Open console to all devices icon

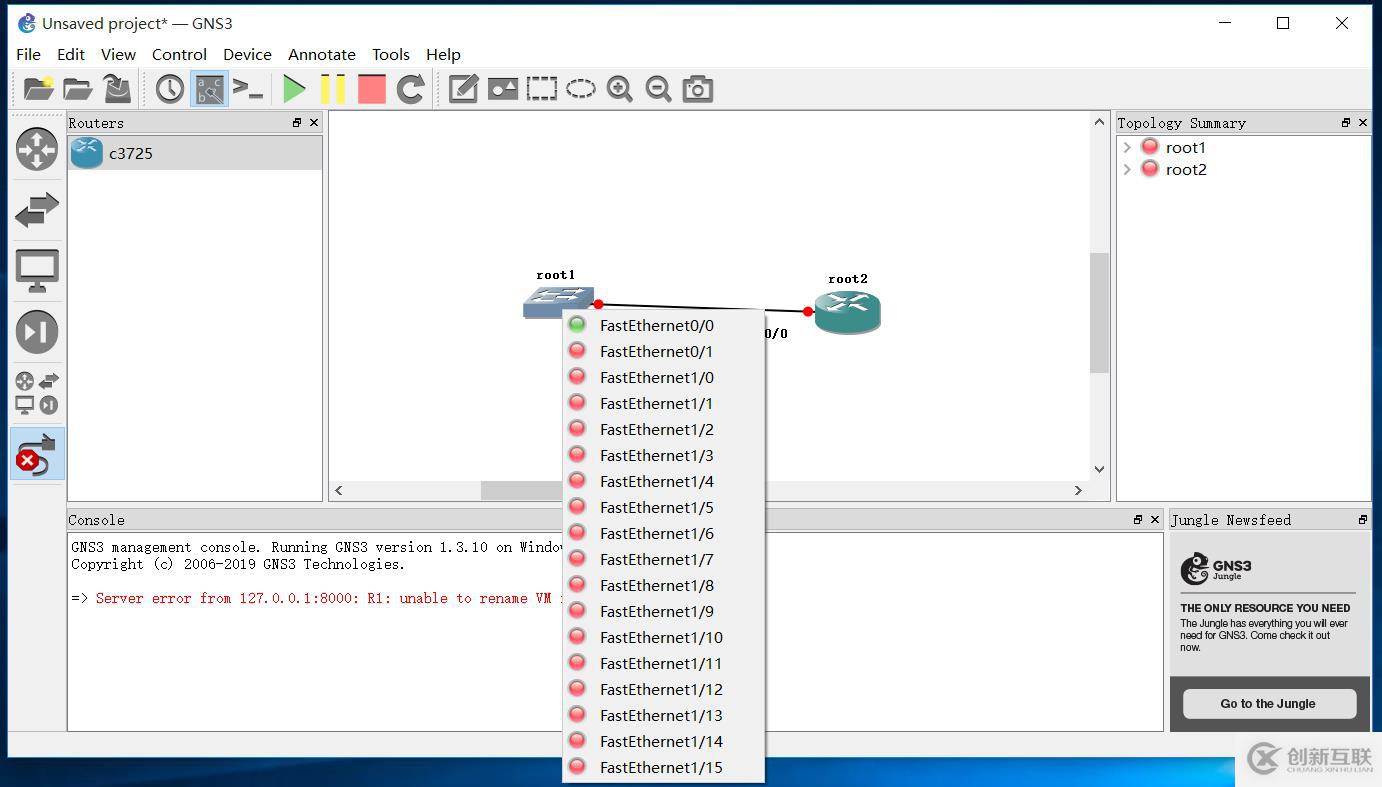tap(248, 89)
